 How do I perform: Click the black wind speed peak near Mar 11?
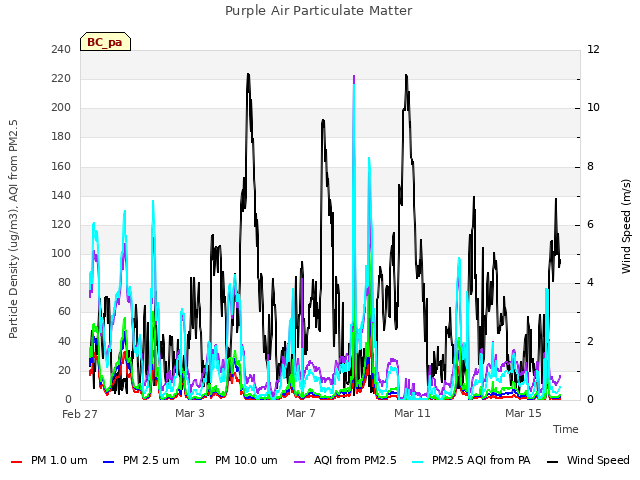tap(406, 78)
